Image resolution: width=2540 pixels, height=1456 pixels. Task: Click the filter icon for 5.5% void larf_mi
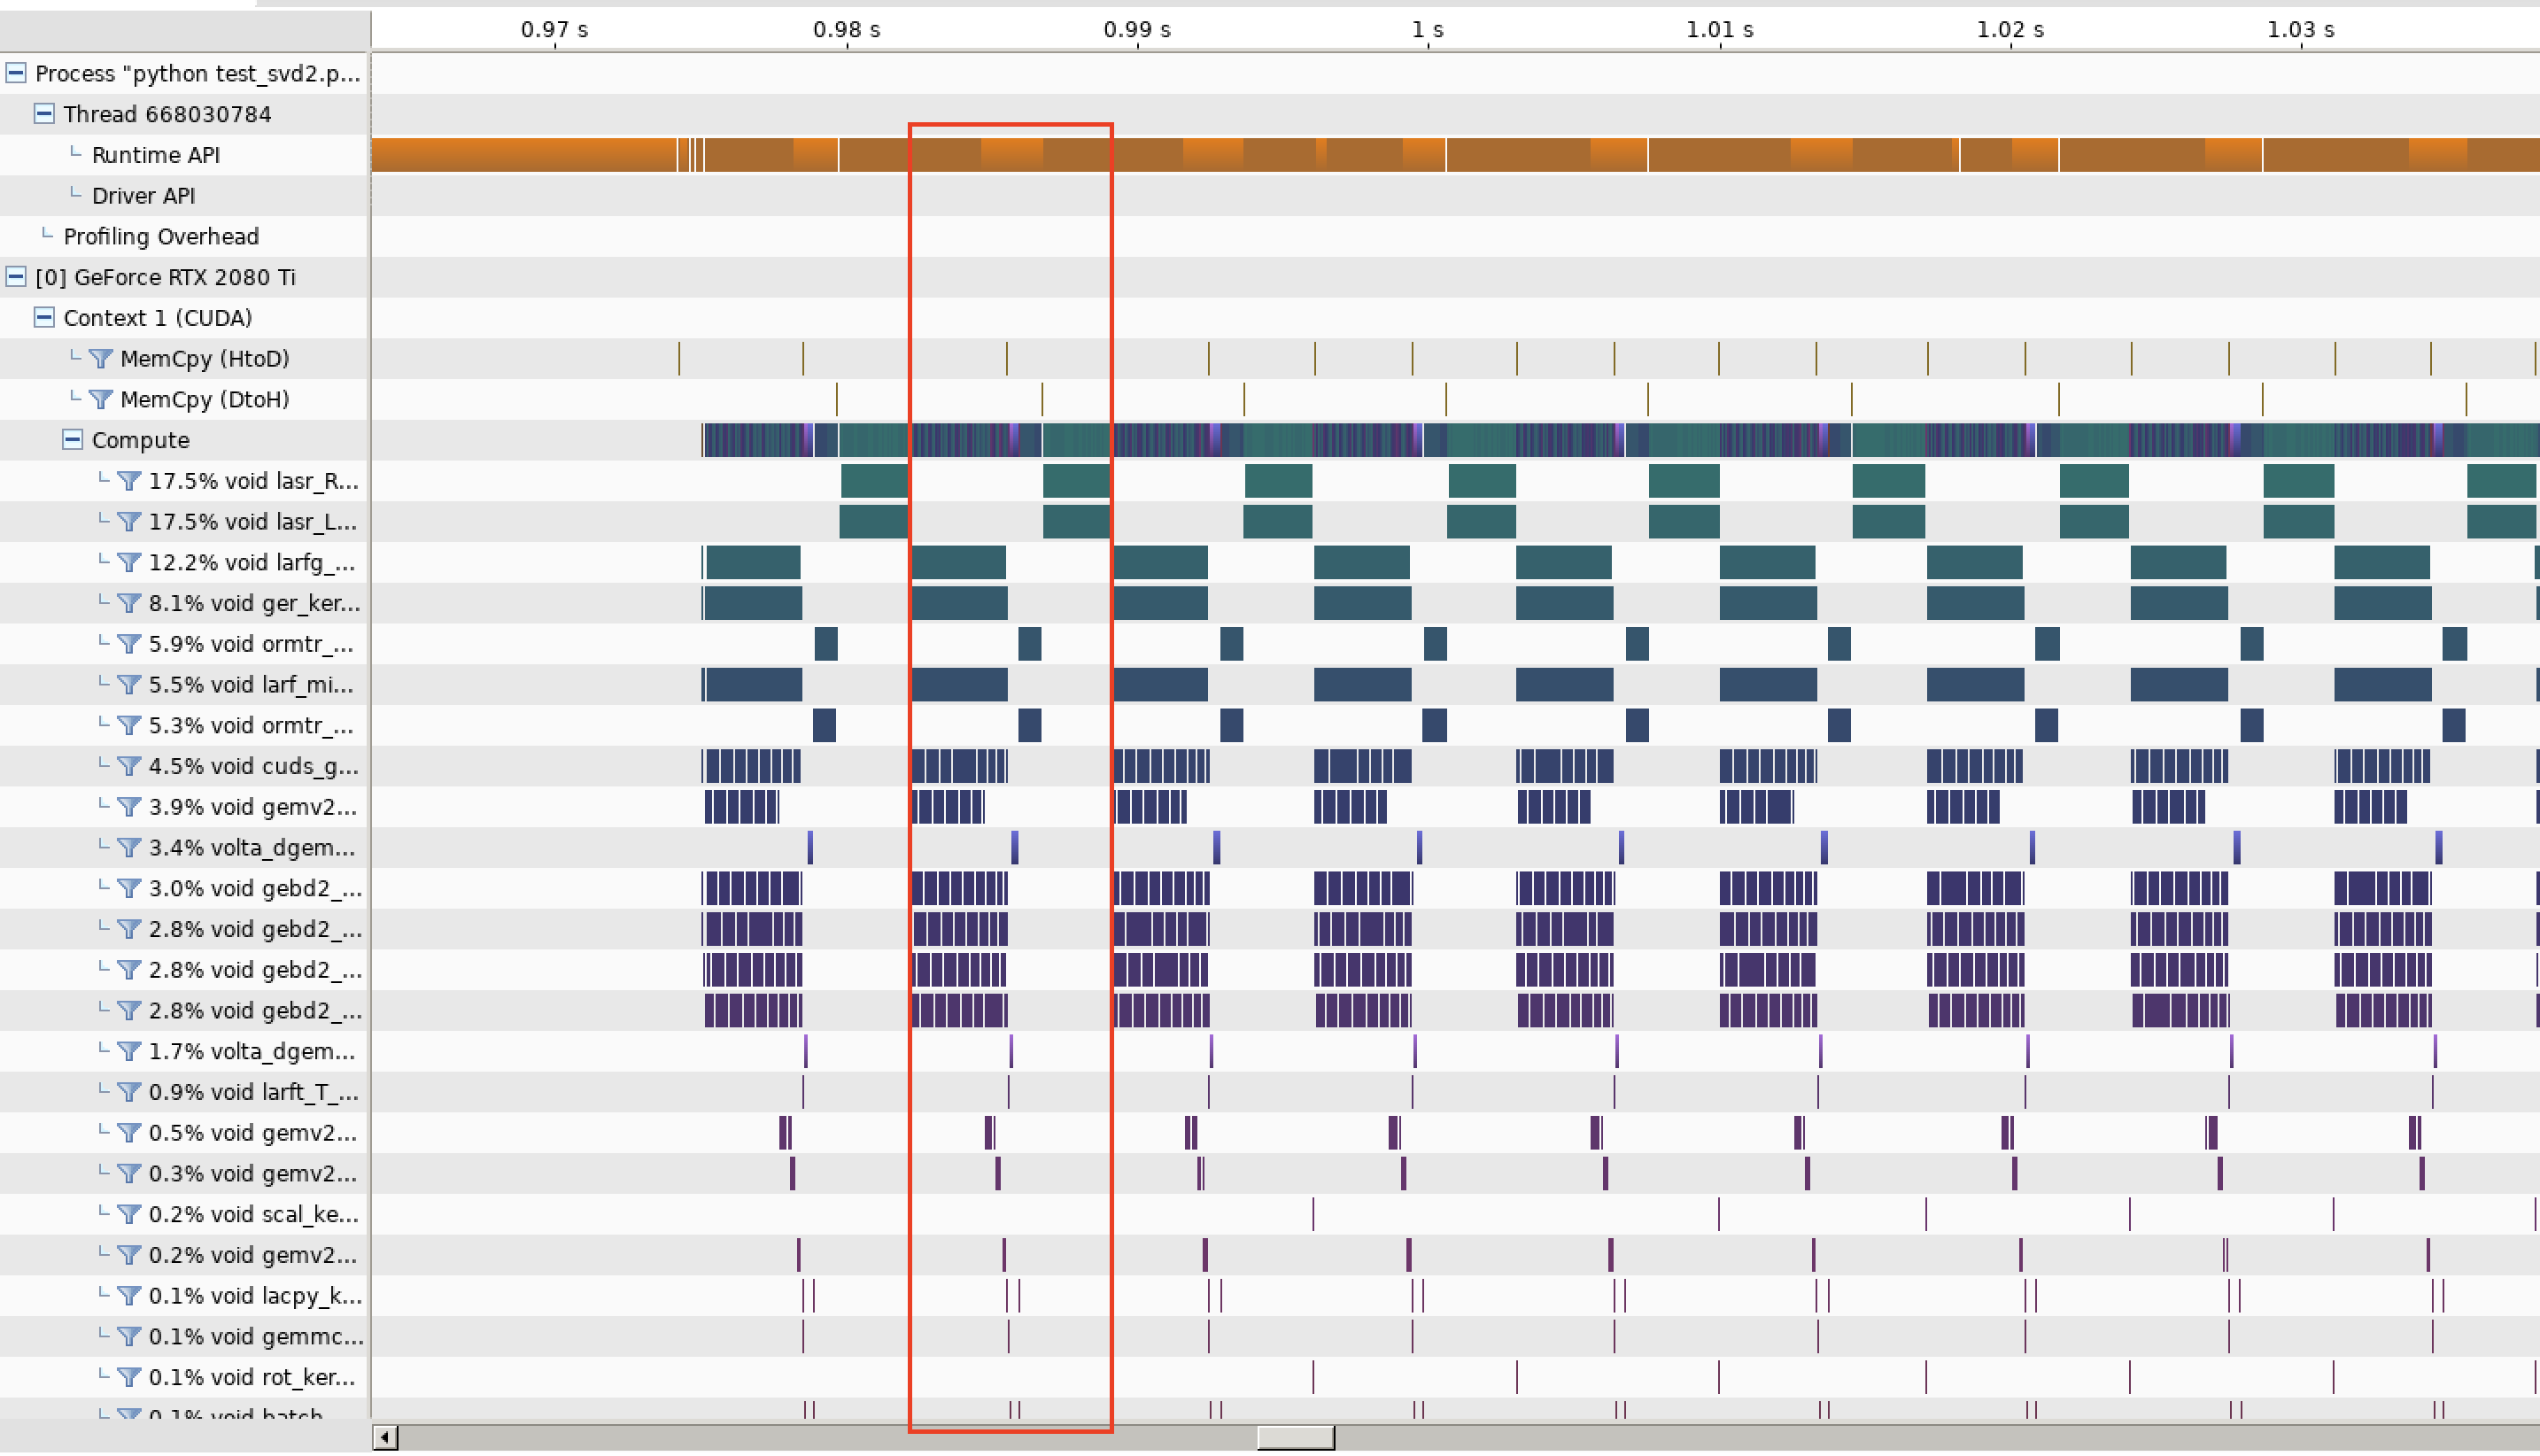click(128, 684)
